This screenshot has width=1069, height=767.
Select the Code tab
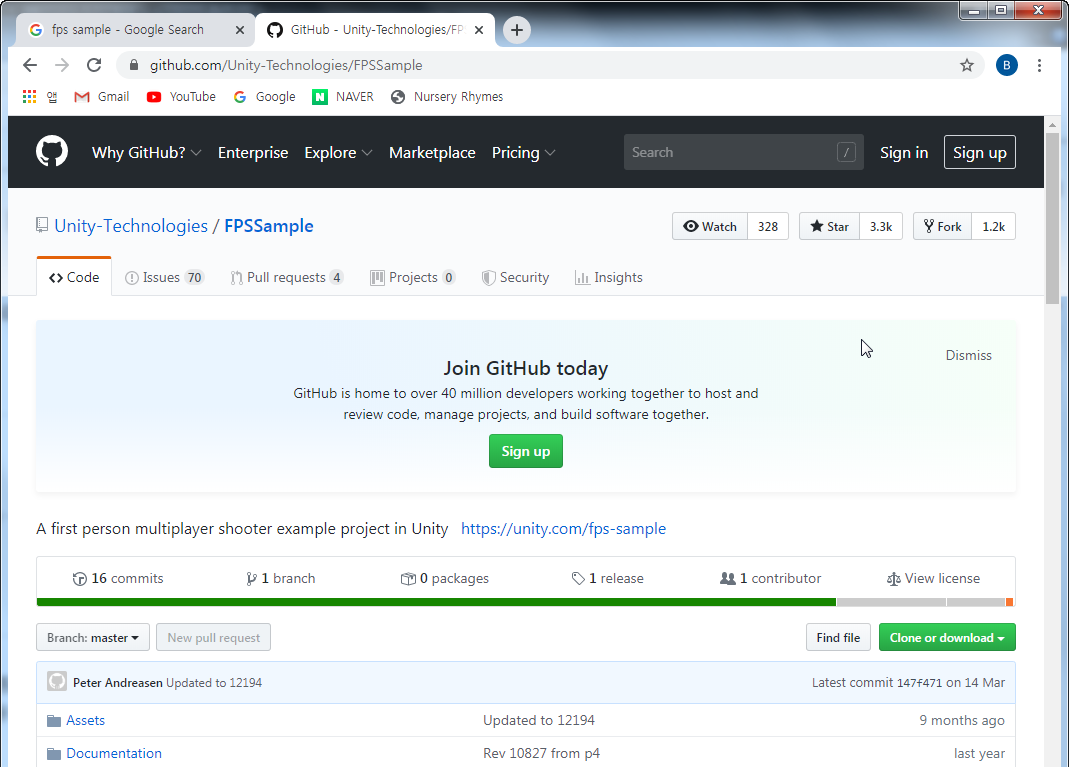[74, 277]
